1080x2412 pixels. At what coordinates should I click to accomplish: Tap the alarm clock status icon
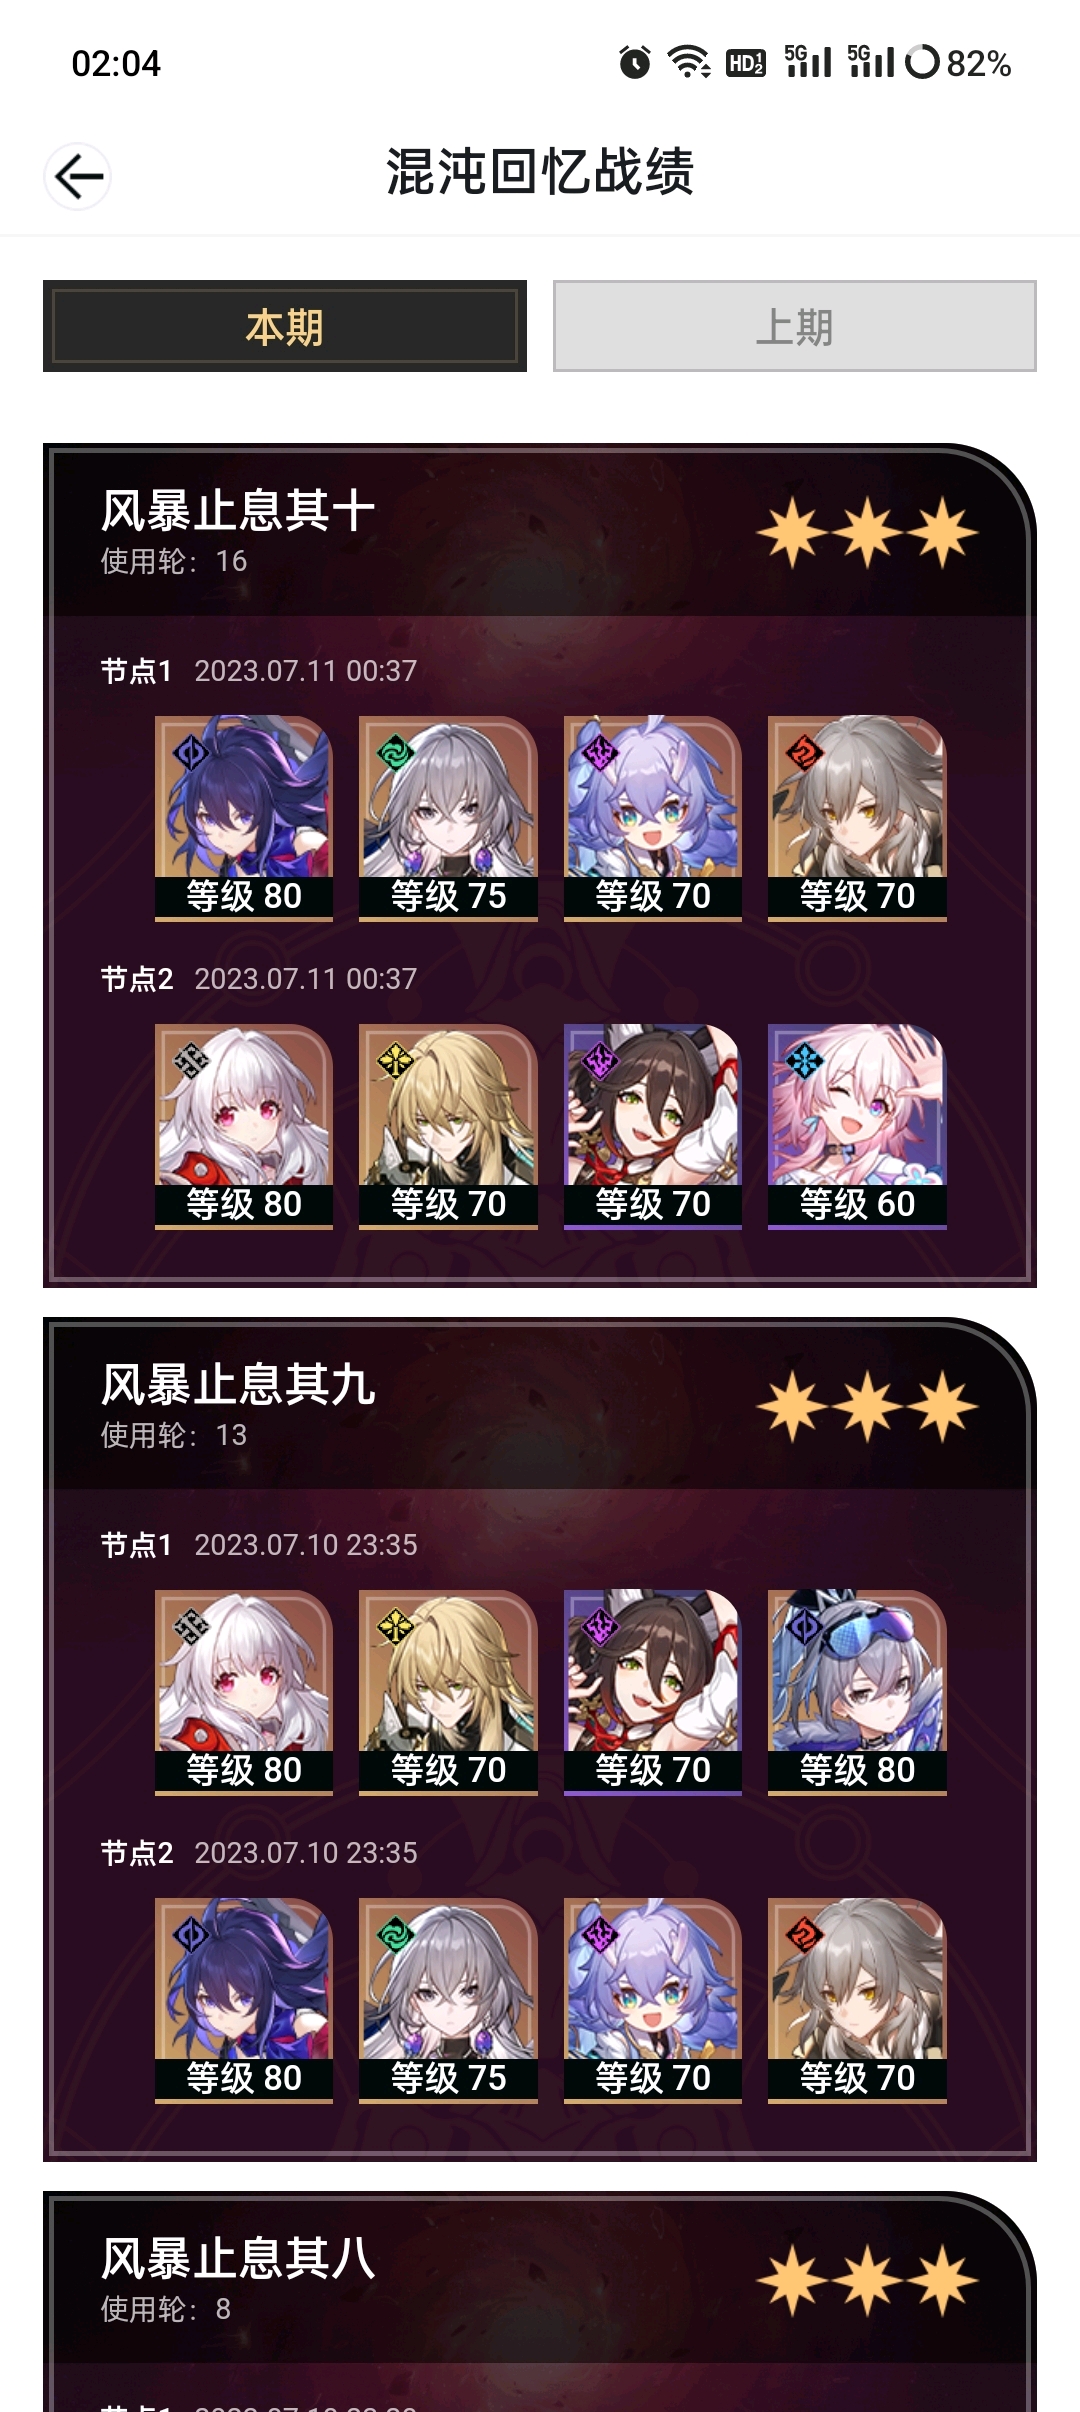634,63
